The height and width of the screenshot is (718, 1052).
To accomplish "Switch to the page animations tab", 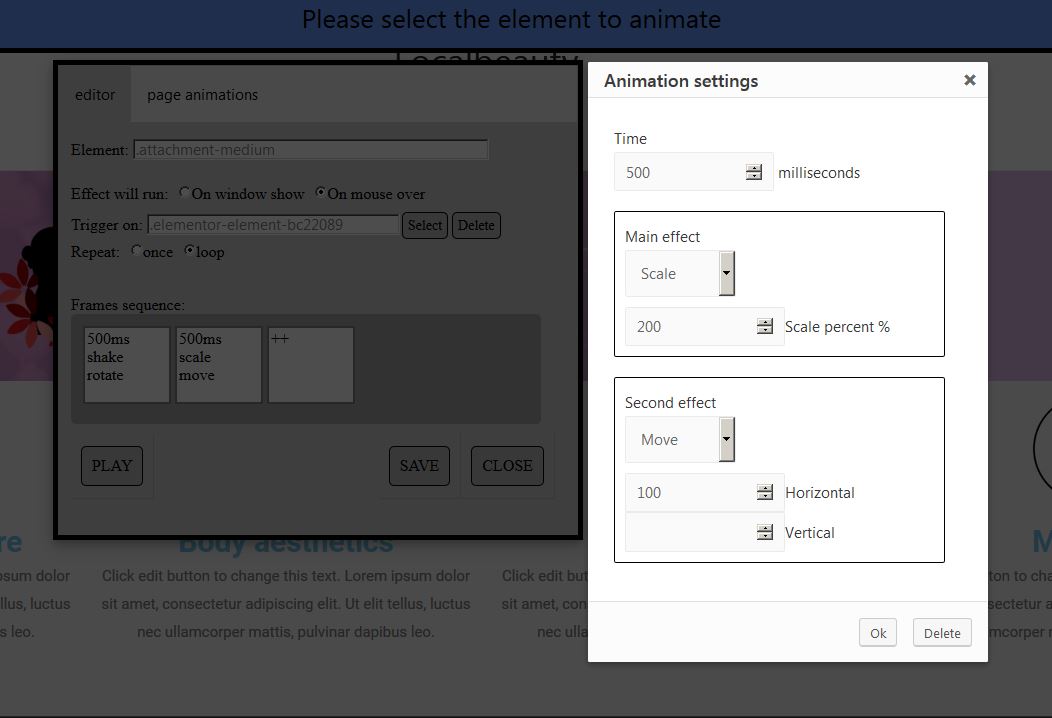I will 203,95.
